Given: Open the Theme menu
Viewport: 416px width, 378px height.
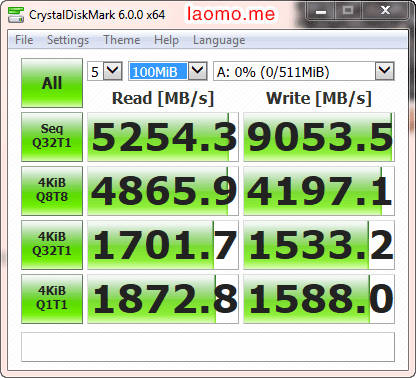Looking at the screenshot, I should point(122,40).
